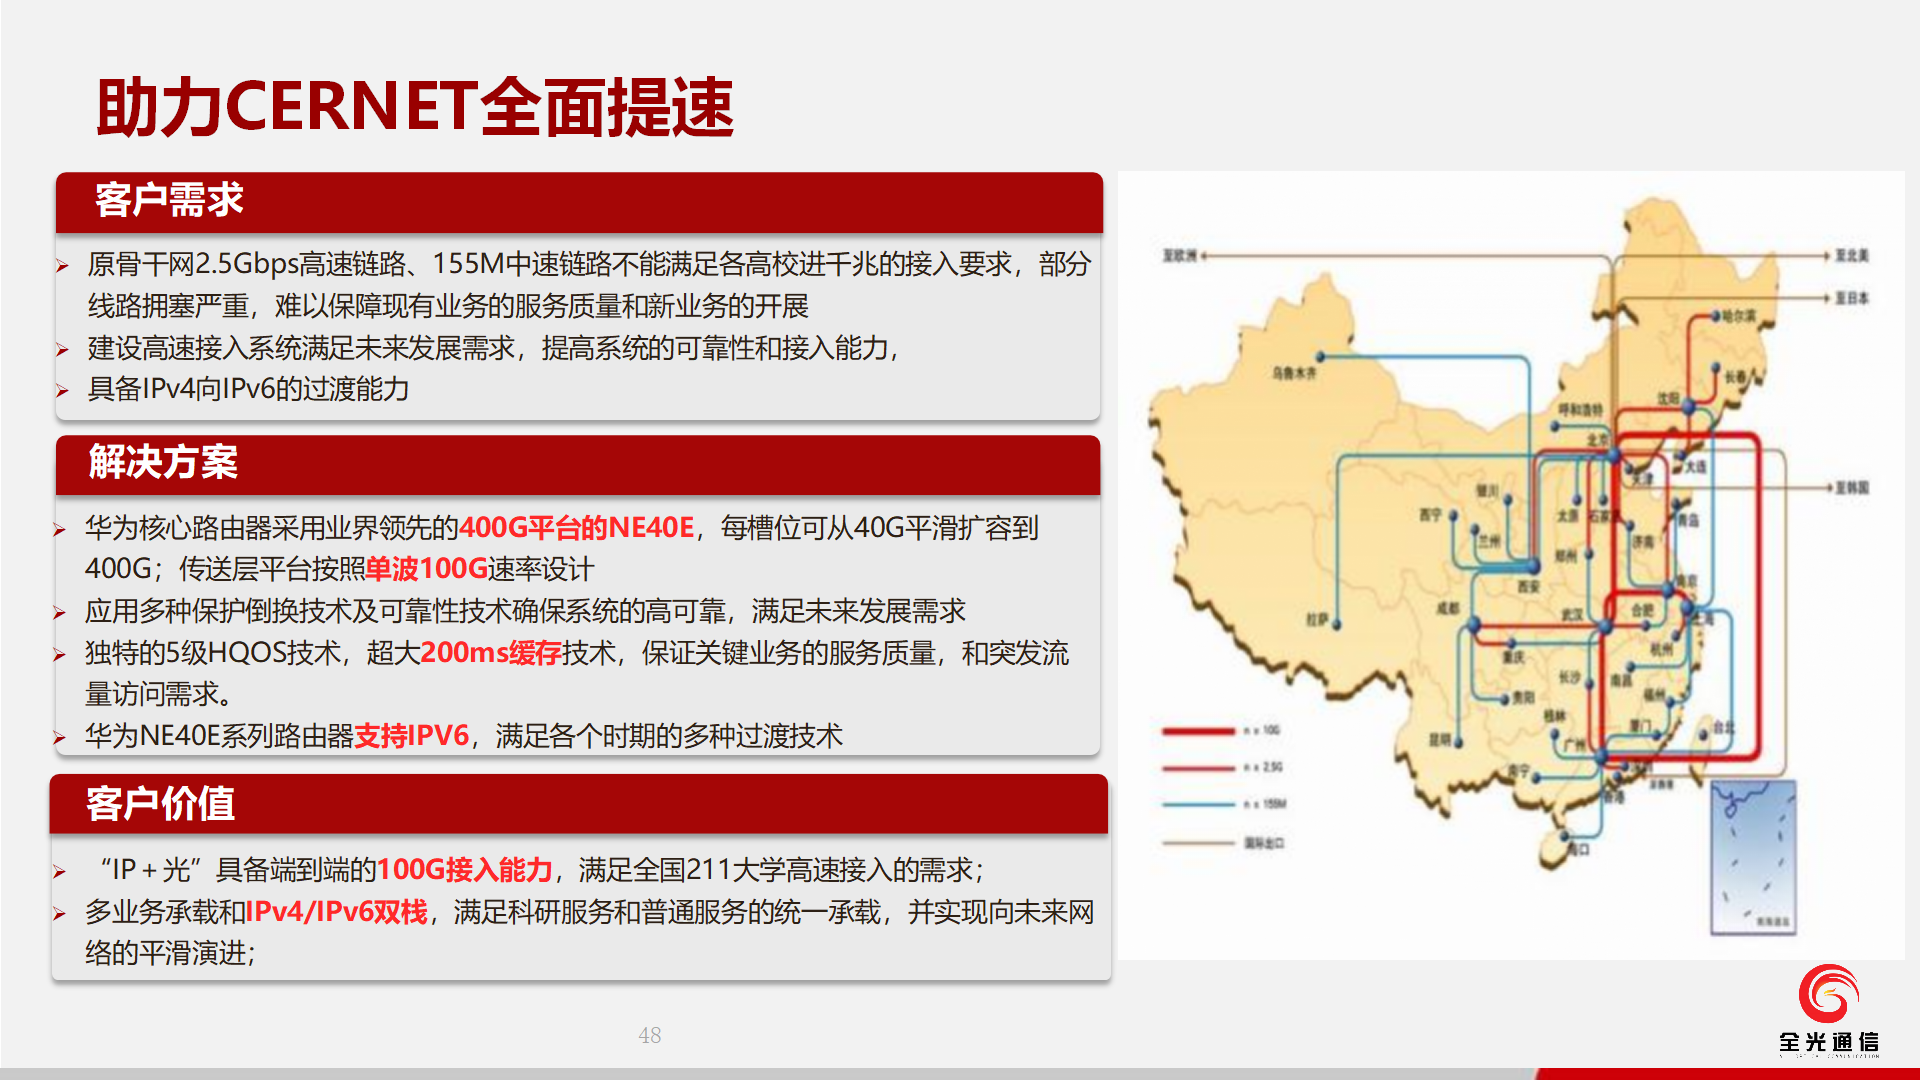Click the blue n×155M legend line
This screenshot has height=1080, width=1920.
(x=1199, y=804)
